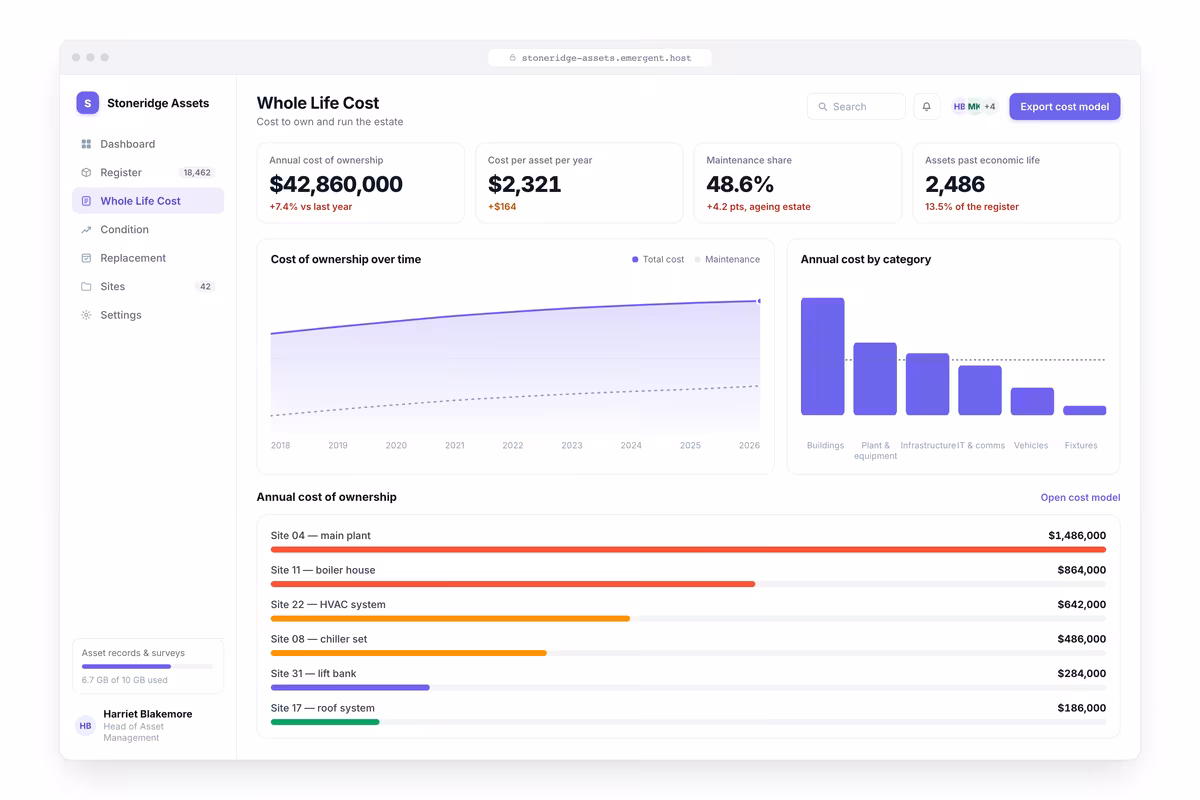The height and width of the screenshot is (800, 1200).
Task: Click the Sites folder icon
Action: [86, 286]
